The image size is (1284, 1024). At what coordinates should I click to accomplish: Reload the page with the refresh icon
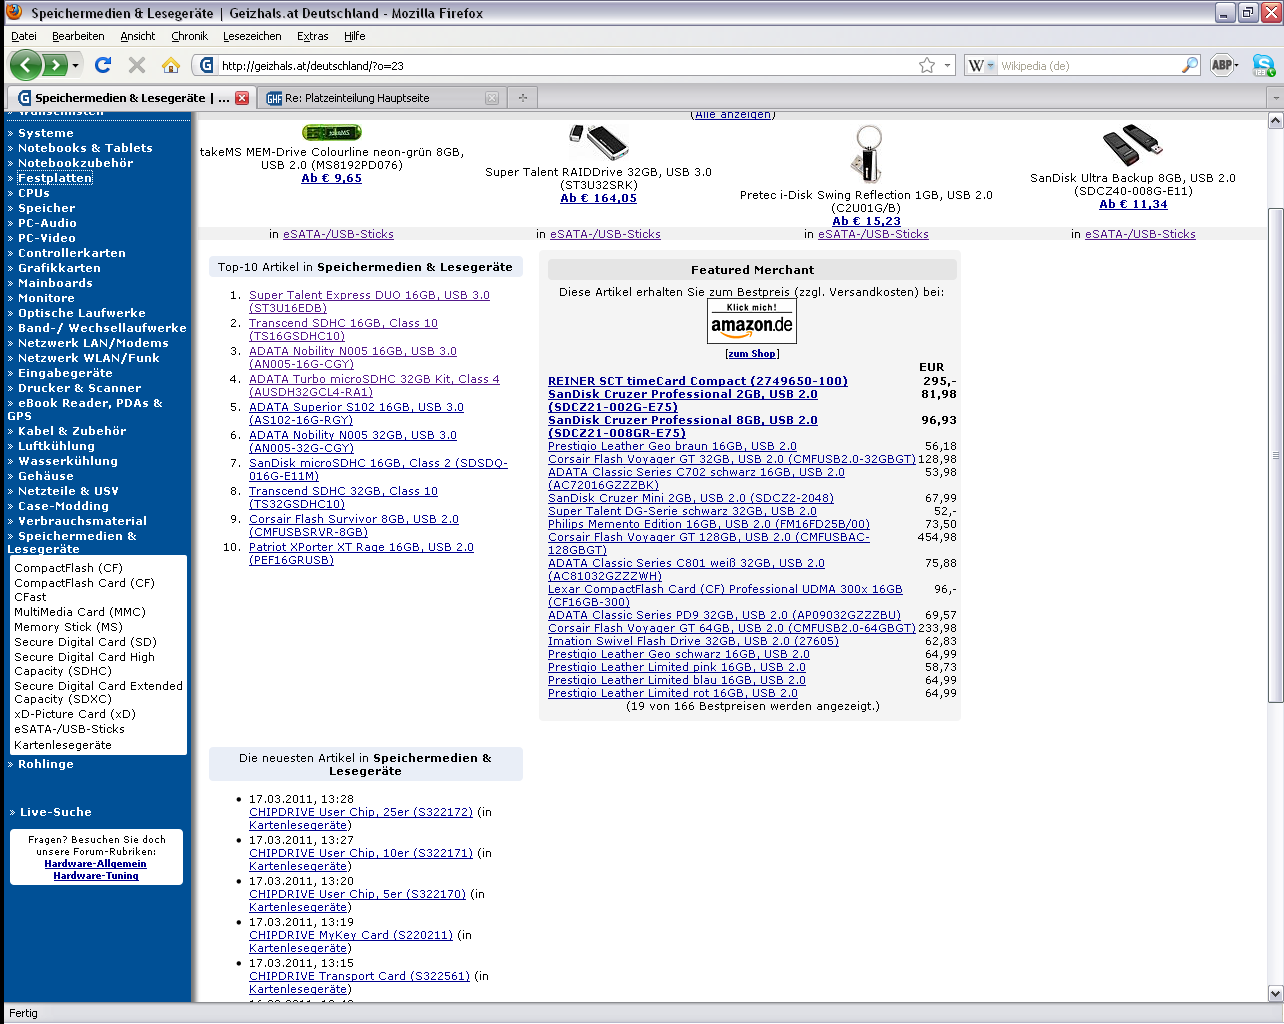103,65
